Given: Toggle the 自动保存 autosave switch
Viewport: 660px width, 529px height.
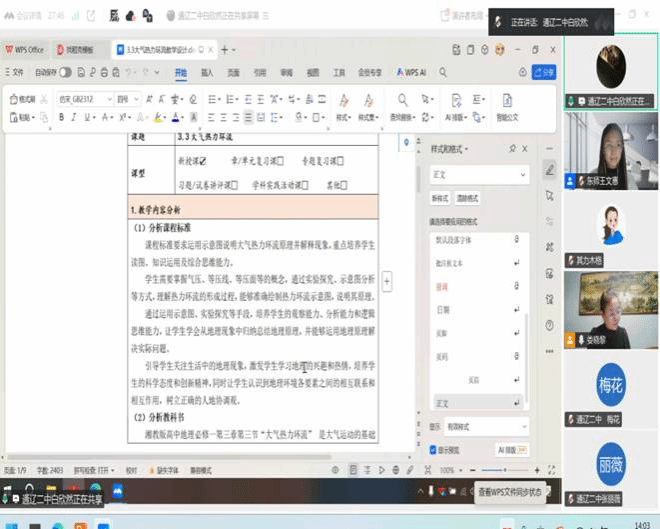Looking at the screenshot, I should click(64, 72).
